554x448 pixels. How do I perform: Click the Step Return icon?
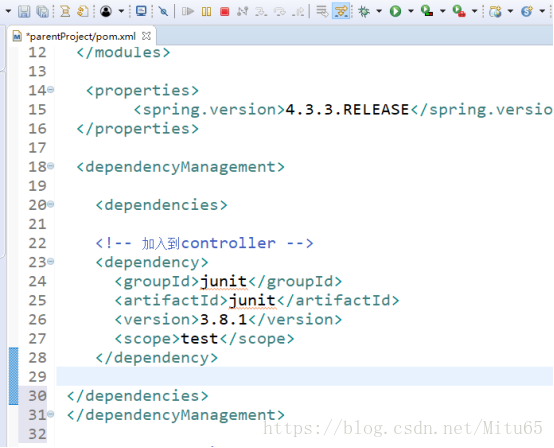tap(298, 11)
